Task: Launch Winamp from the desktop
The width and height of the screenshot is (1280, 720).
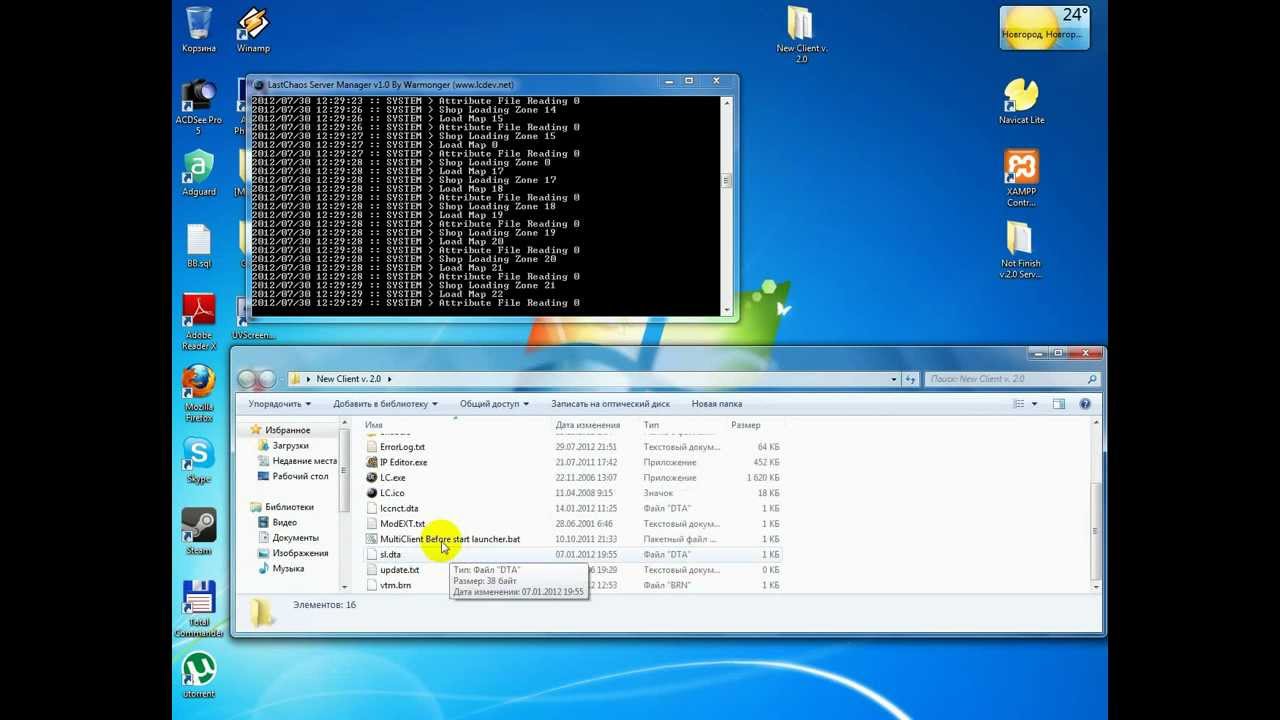Action: pyautogui.click(x=253, y=29)
